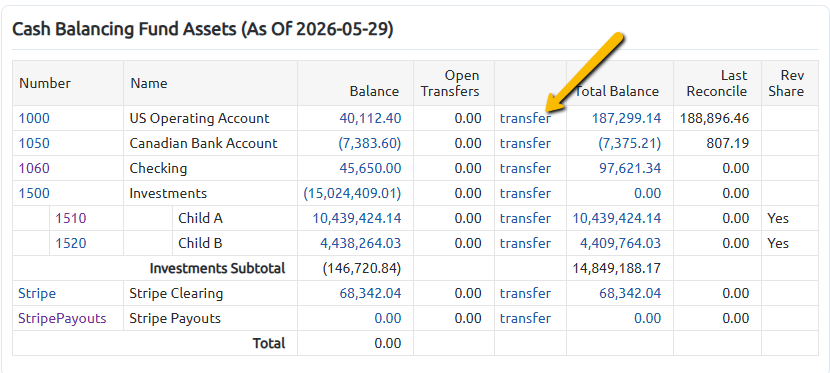The image size is (830, 373).
Task: Click transfer for US Operating Account
Action: (526, 119)
